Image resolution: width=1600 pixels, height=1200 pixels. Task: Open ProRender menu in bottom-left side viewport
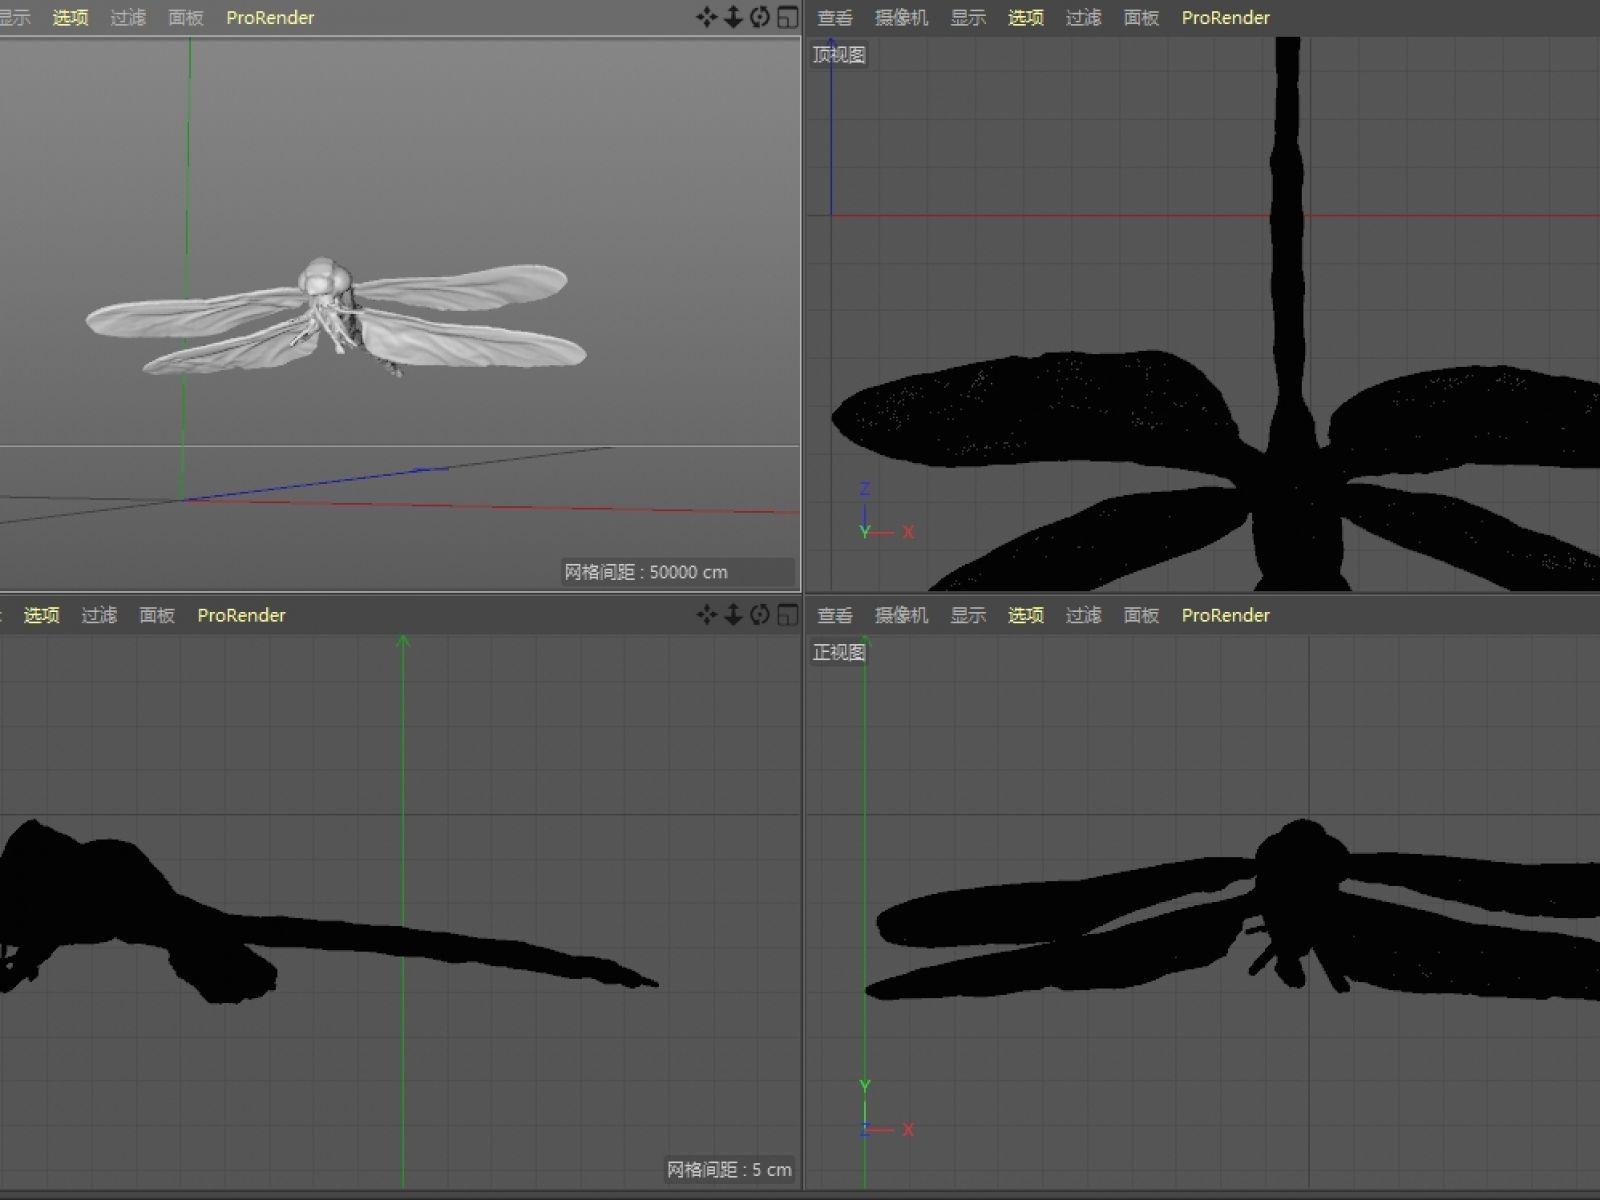pos(241,615)
